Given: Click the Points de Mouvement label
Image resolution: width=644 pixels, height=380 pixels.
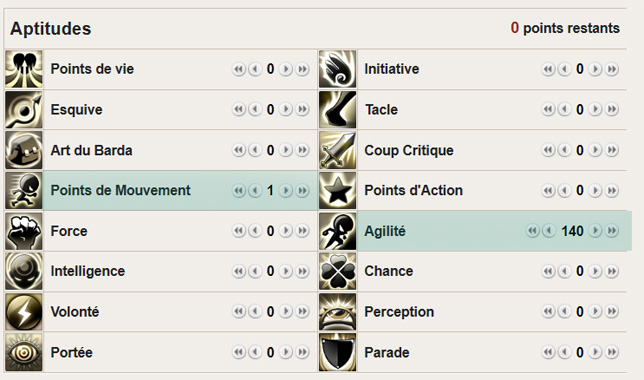Looking at the screenshot, I should pos(120,191).
